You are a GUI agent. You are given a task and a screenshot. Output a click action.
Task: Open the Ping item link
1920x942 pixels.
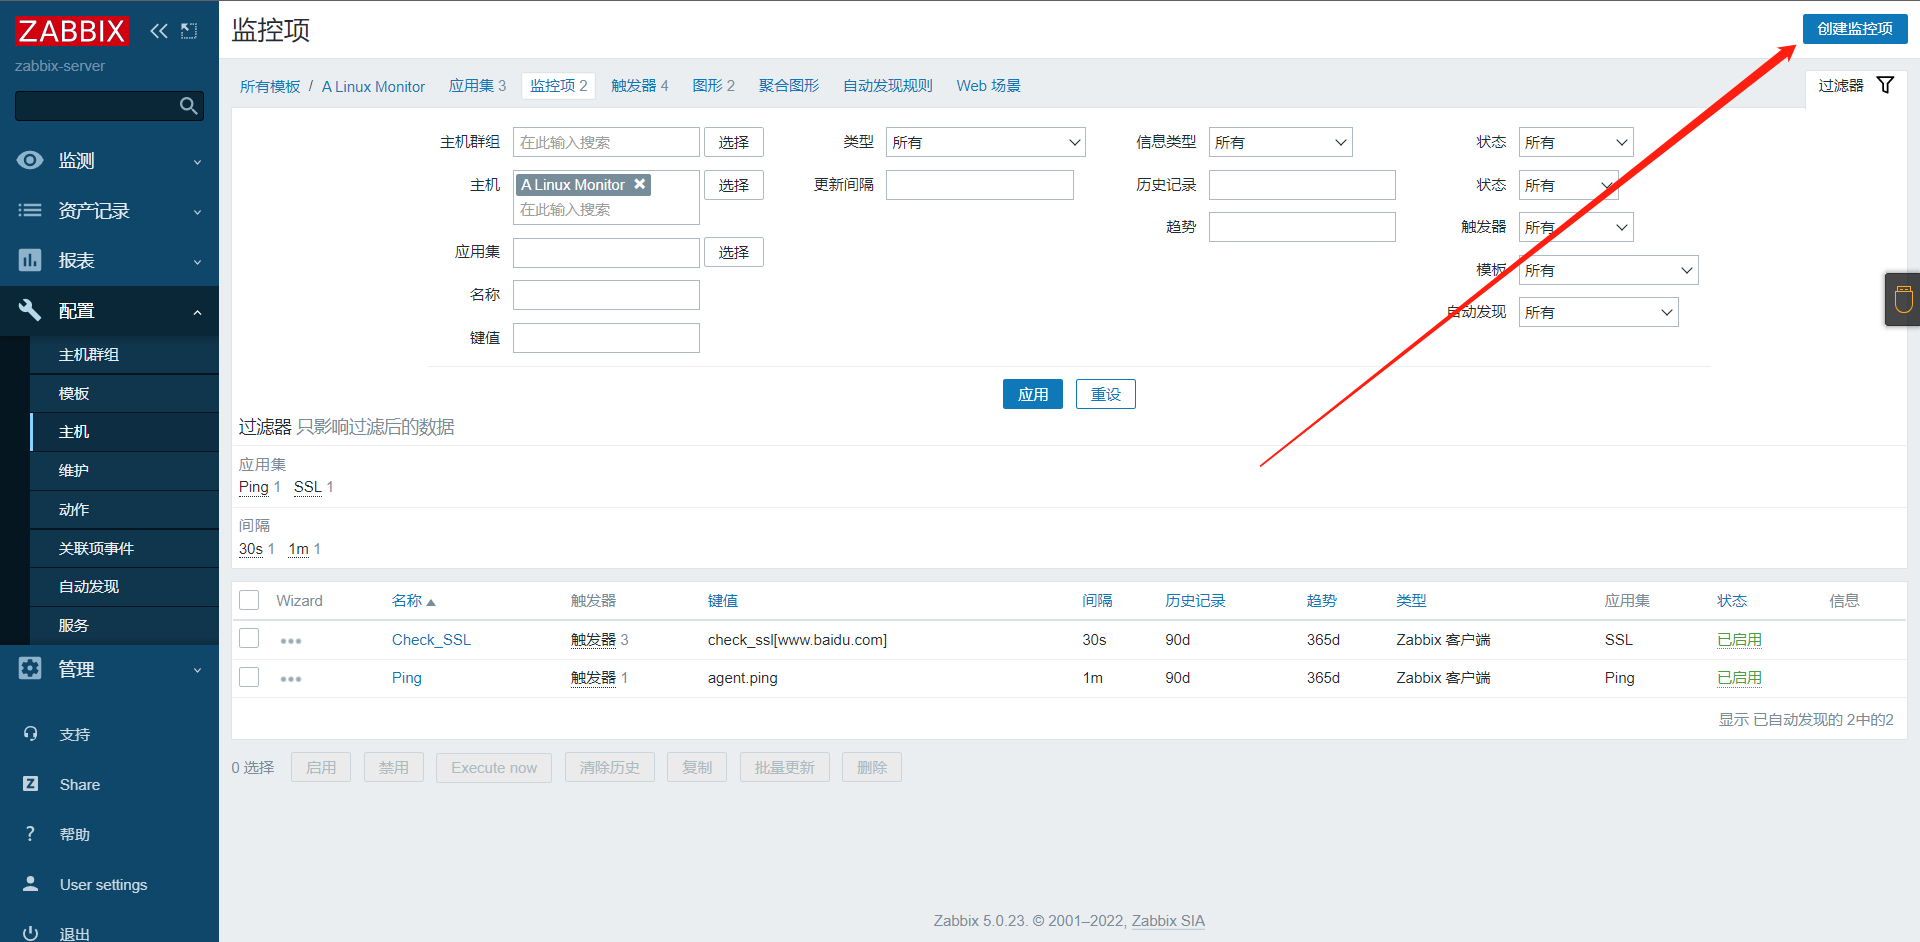click(406, 678)
